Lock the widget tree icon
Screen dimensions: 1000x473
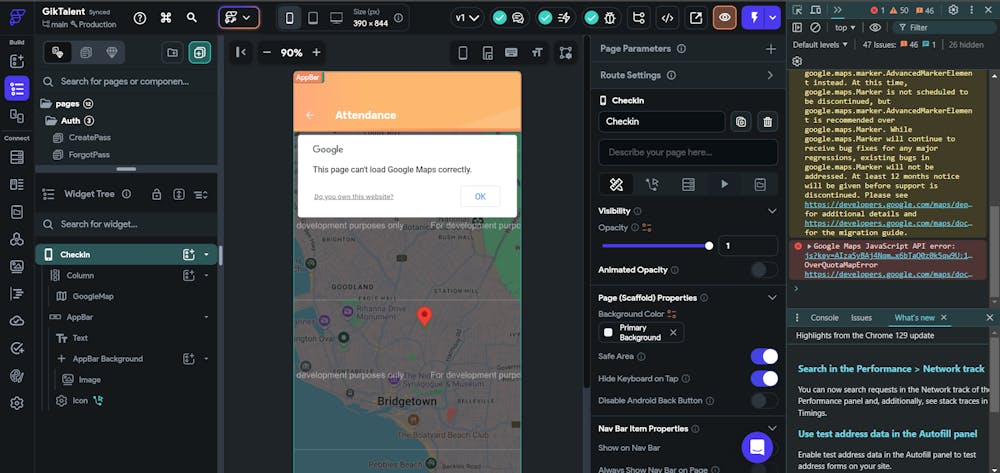coord(156,194)
